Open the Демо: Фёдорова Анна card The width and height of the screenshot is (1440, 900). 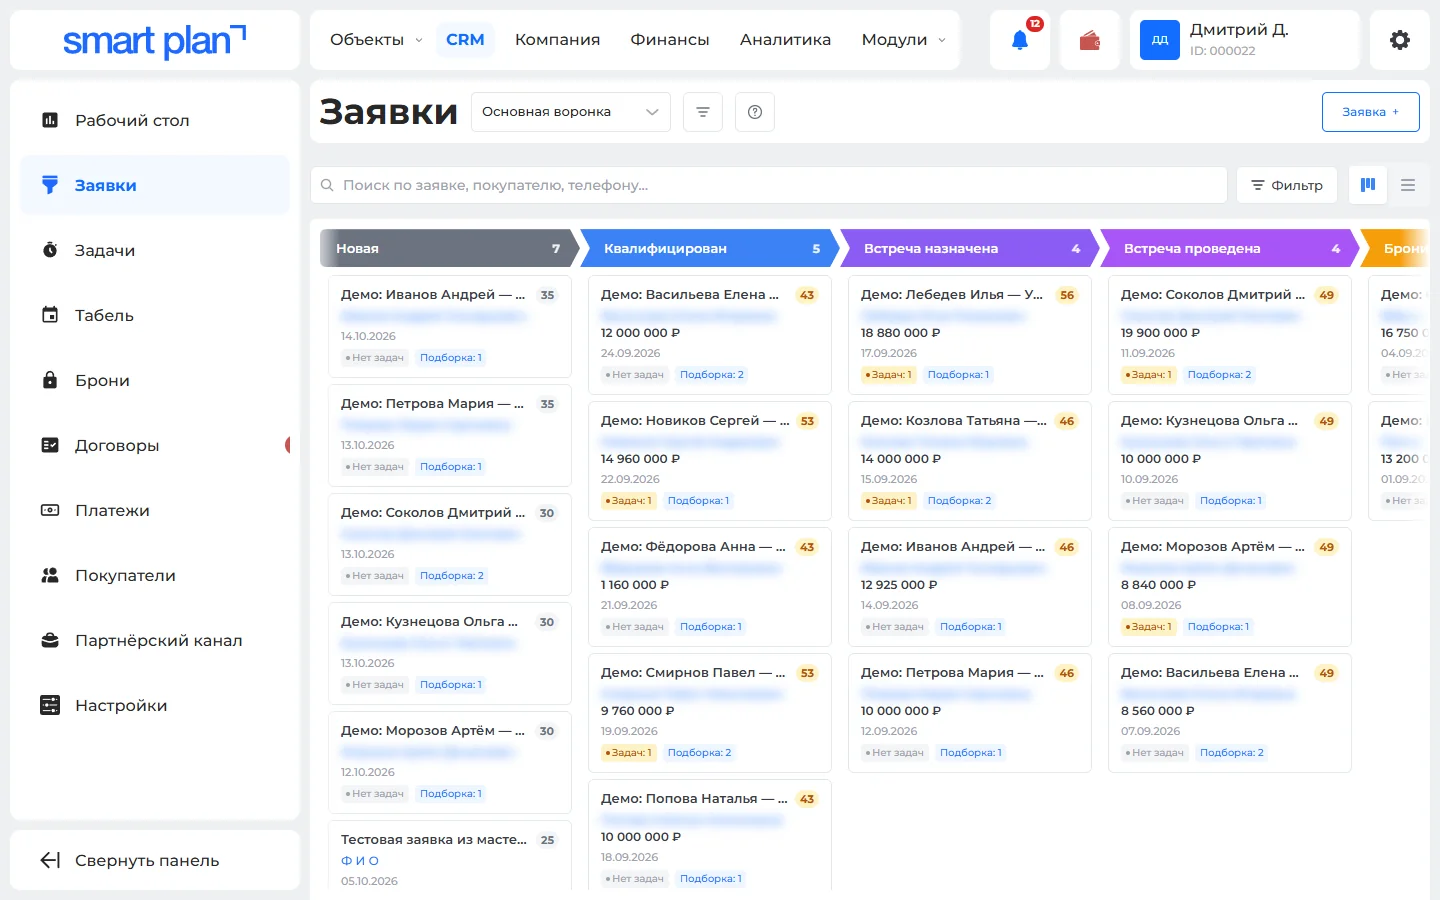[x=710, y=587]
